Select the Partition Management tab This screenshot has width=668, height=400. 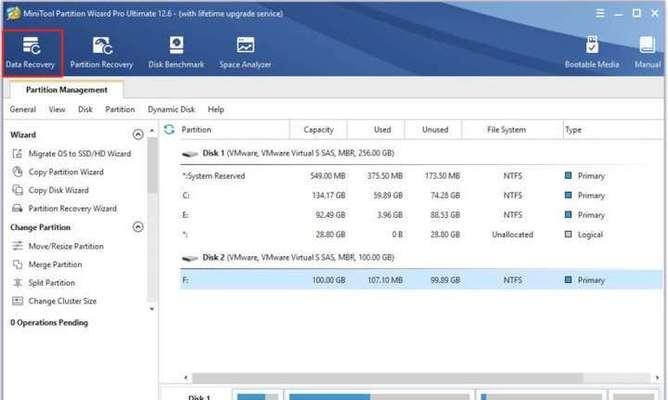tap(66, 90)
